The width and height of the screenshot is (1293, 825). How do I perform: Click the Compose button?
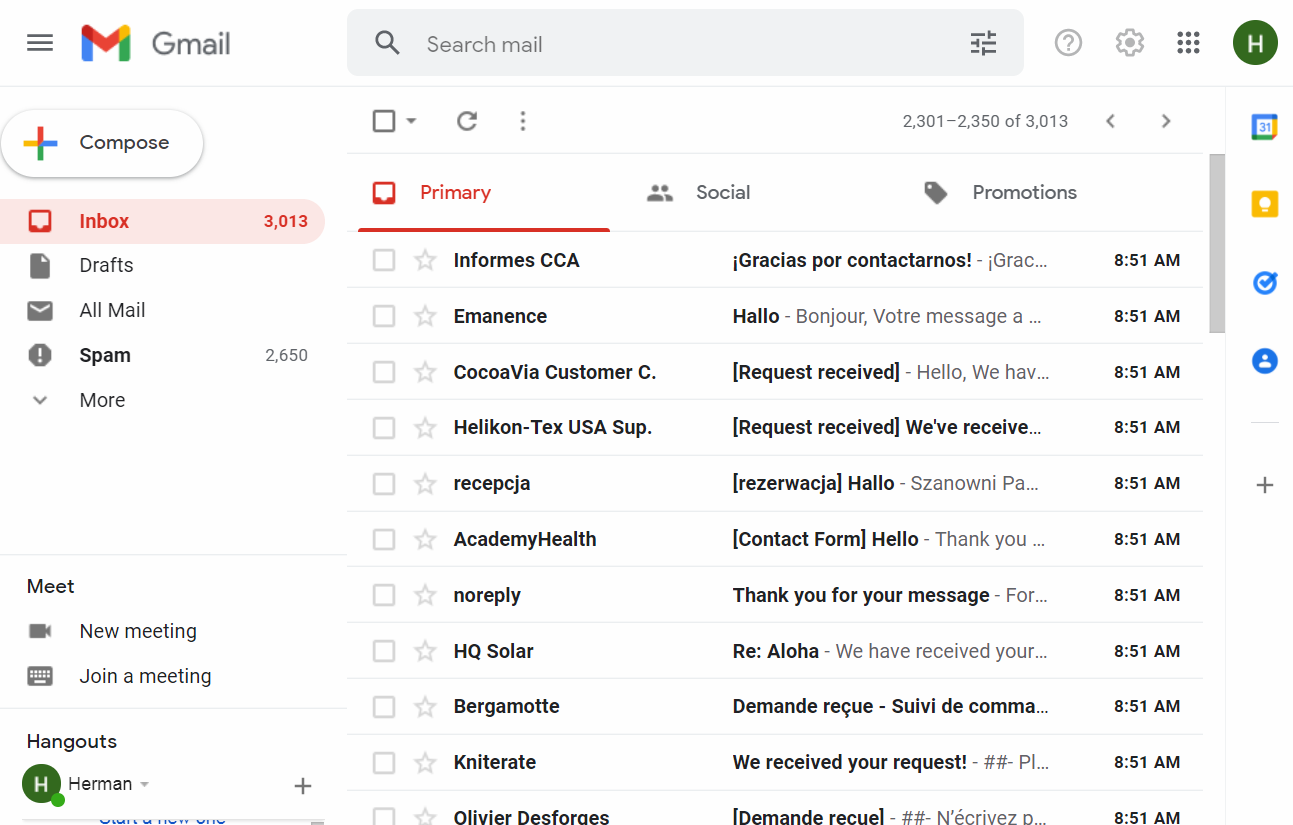[x=102, y=143]
